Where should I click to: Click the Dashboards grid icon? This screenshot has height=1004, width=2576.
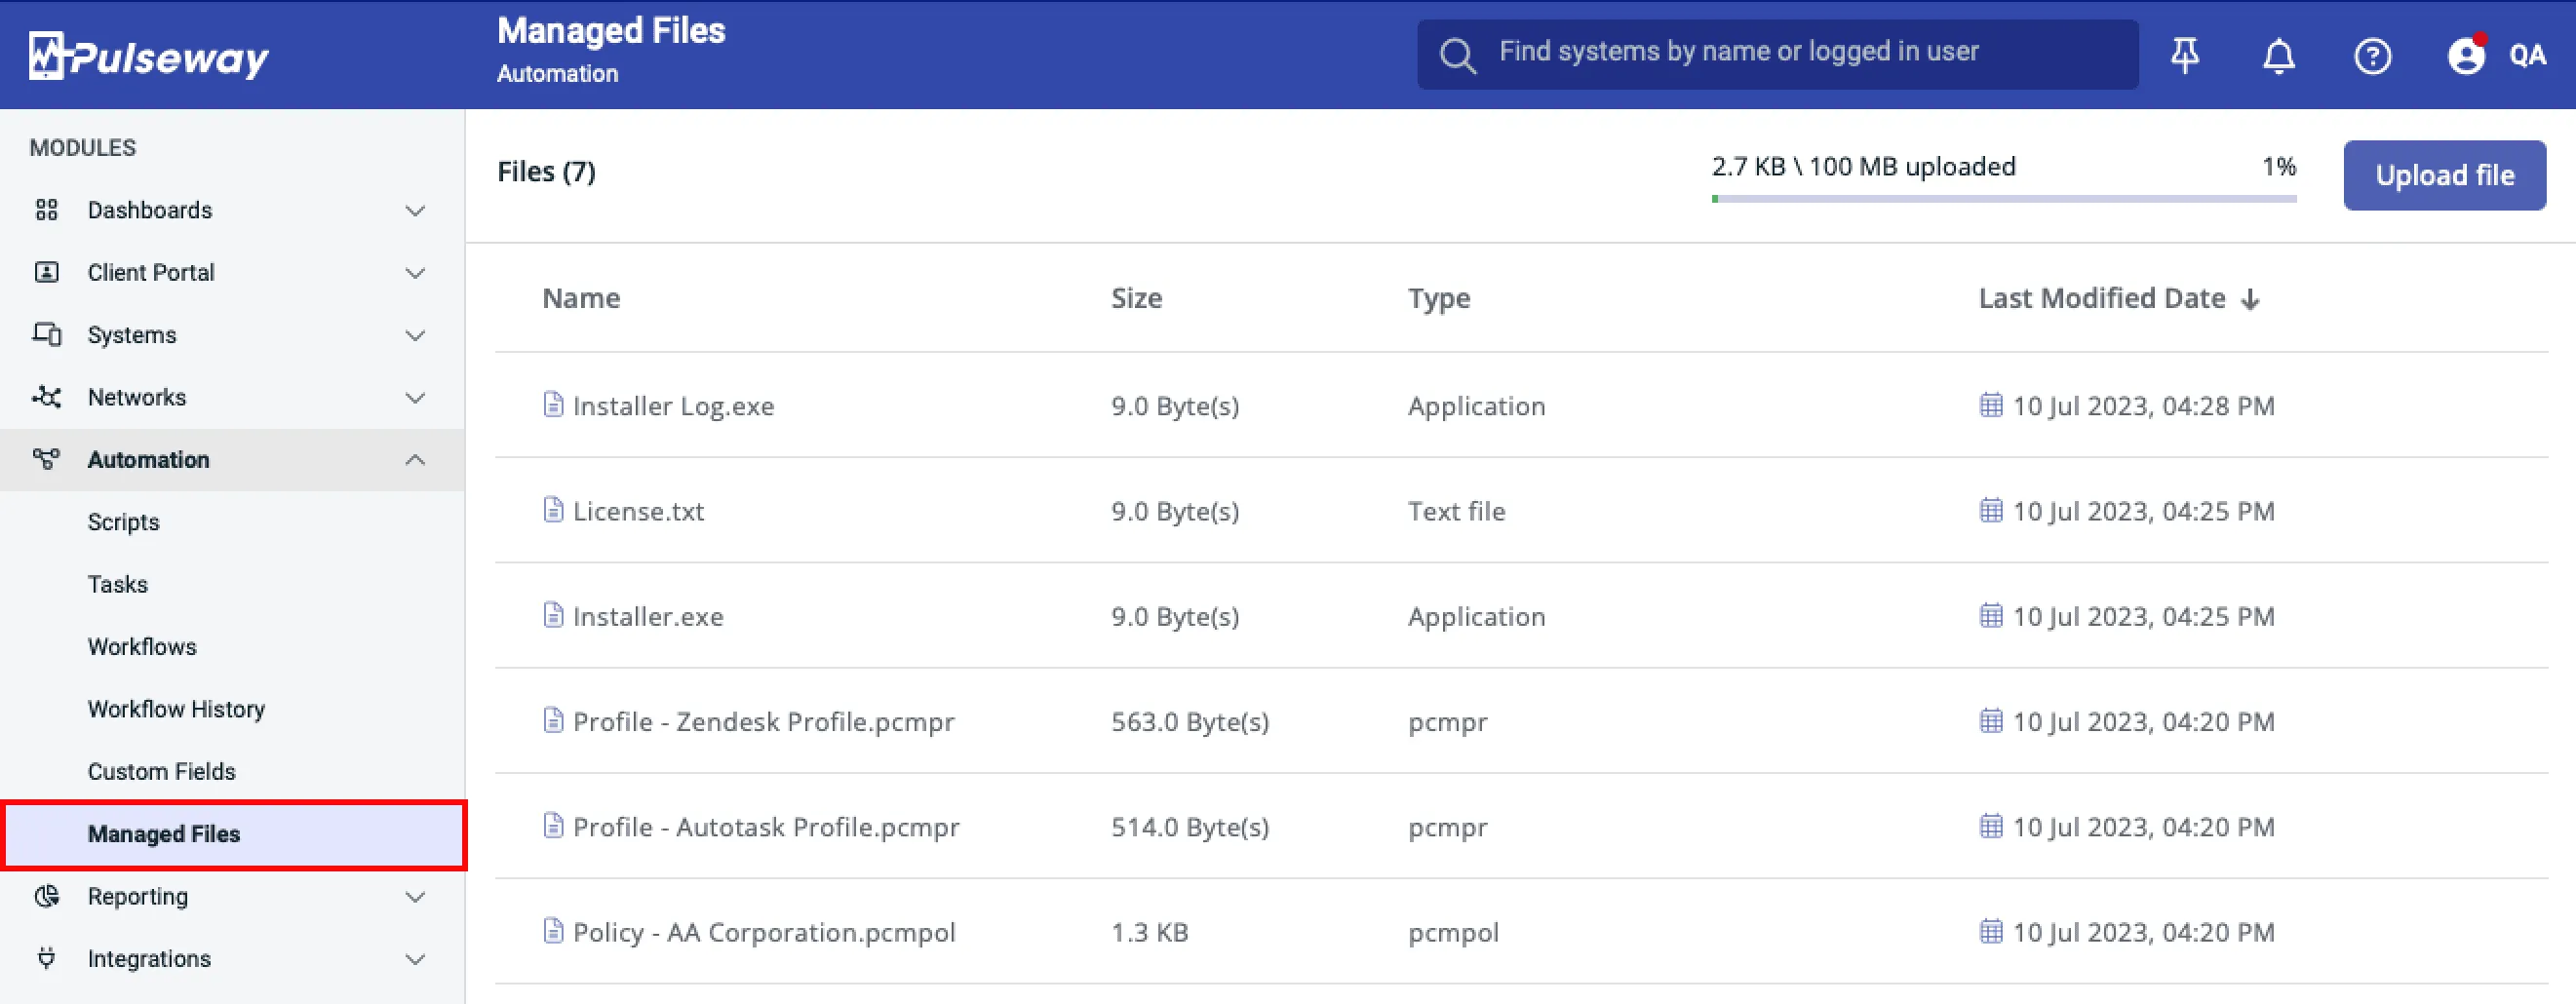click(x=46, y=210)
